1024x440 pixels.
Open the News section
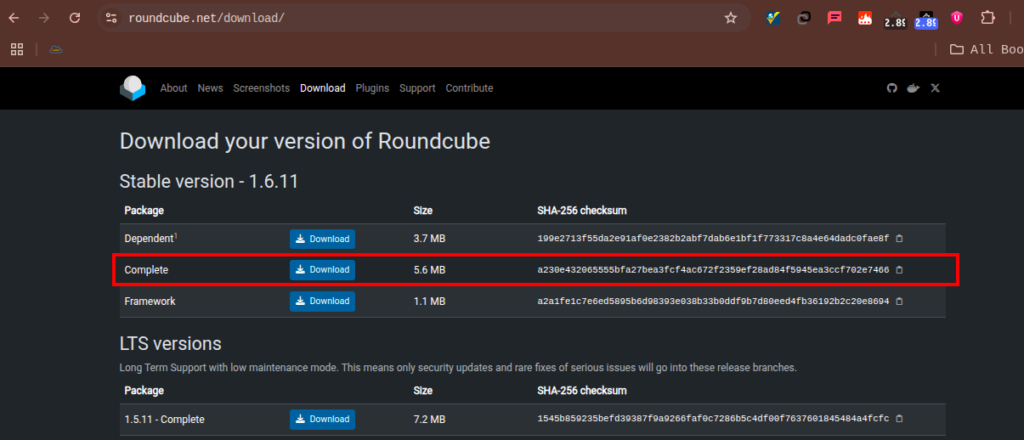click(x=210, y=88)
